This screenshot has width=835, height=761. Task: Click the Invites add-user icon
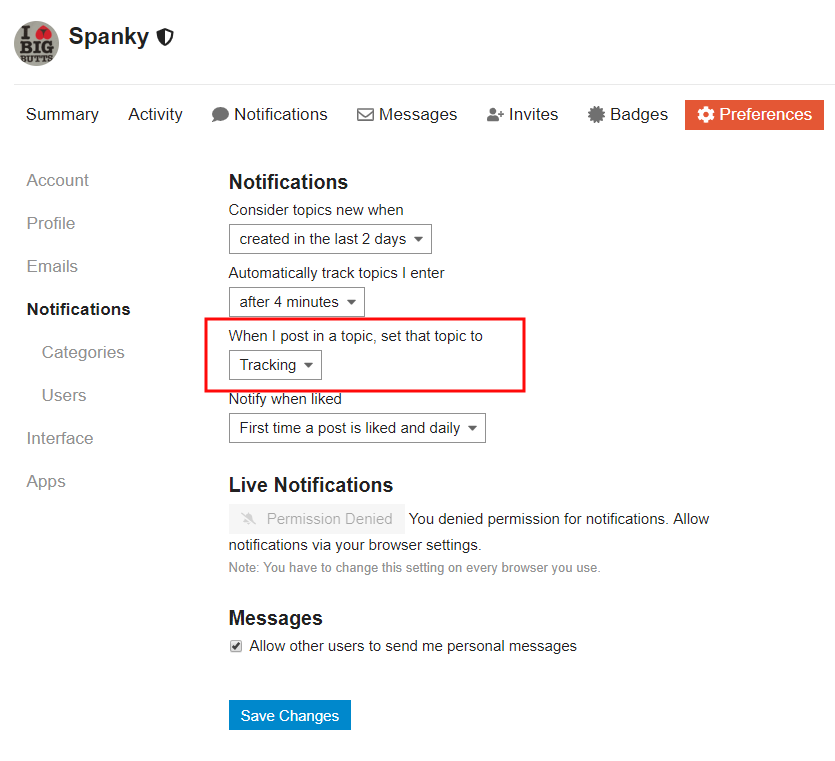coord(495,115)
